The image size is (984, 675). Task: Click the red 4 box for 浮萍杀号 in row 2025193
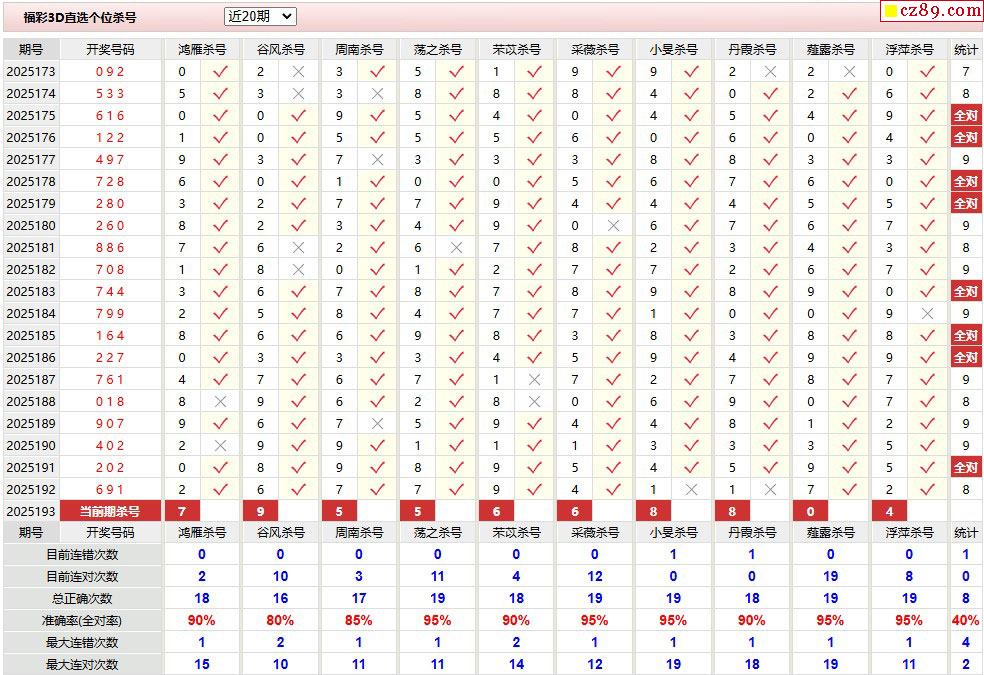(889, 511)
